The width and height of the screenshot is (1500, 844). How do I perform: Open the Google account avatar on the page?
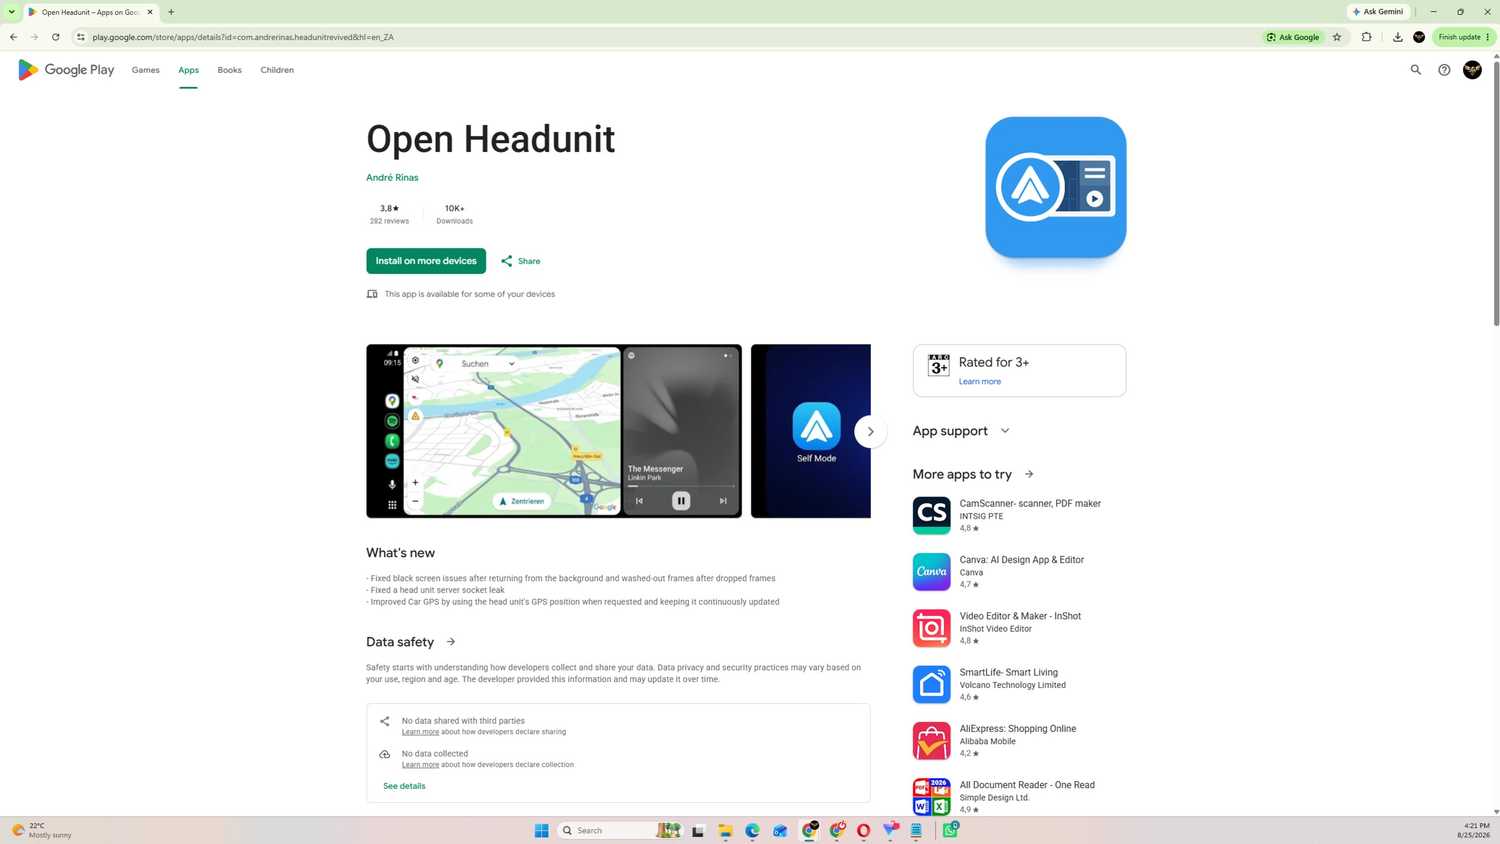(x=1472, y=70)
